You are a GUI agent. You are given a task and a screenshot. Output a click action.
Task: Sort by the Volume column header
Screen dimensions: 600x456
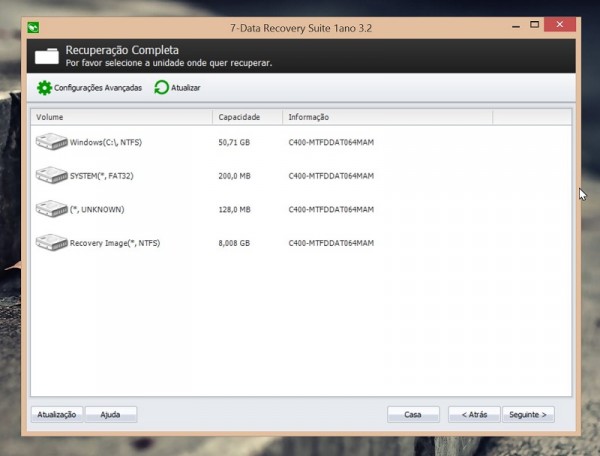tap(122, 117)
